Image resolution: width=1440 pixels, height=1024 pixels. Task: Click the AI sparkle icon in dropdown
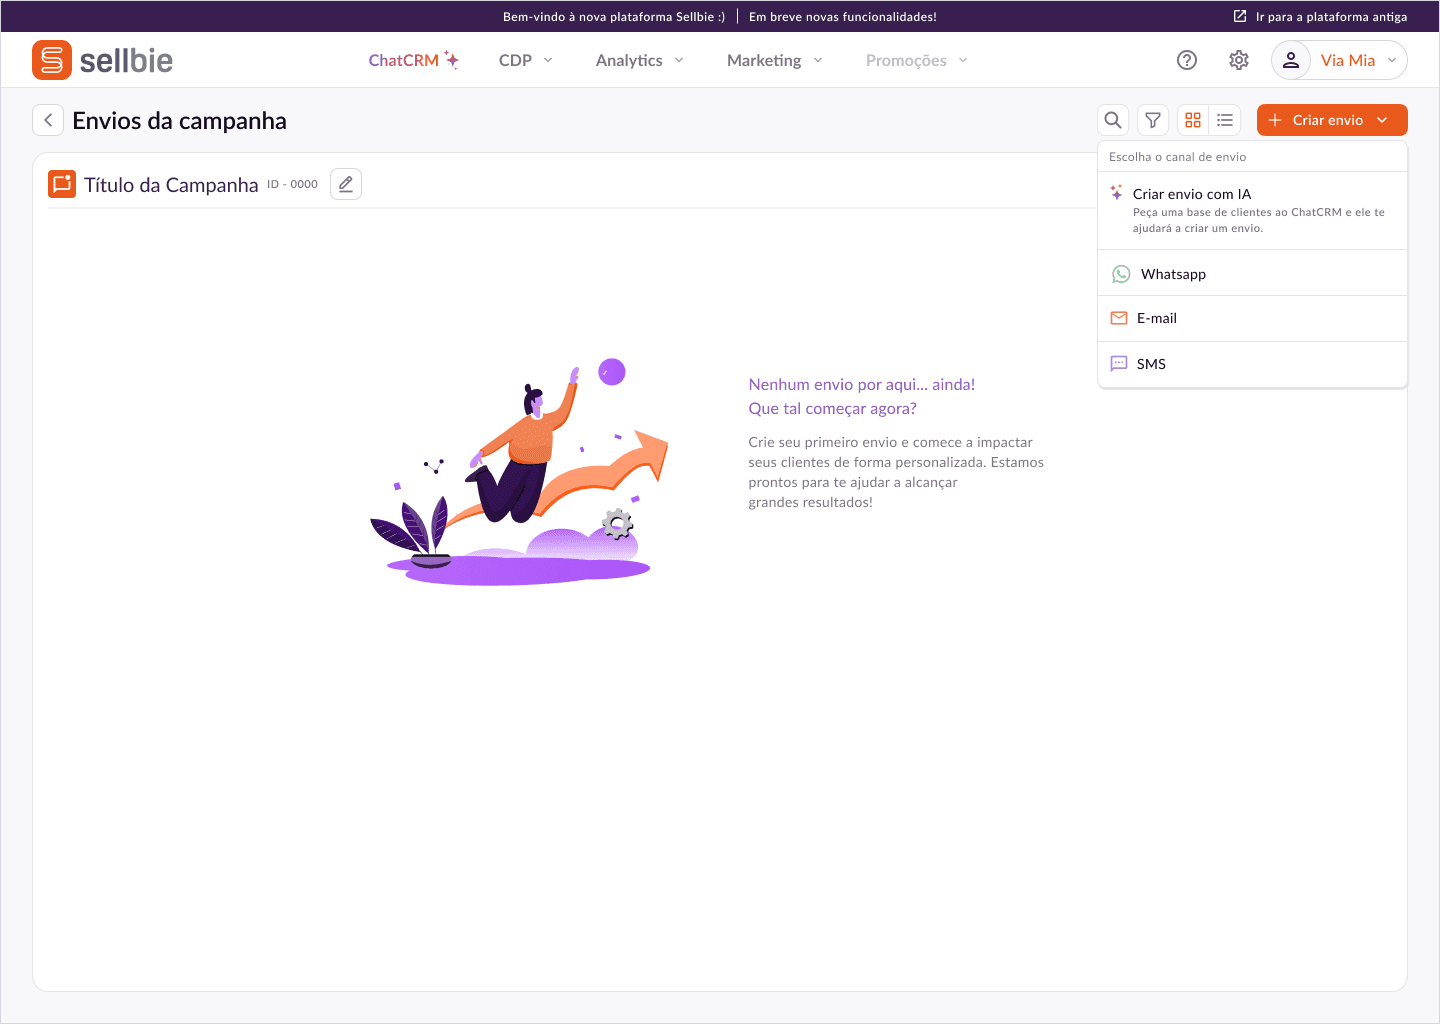pyautogui.click(x=1117, y=192)
